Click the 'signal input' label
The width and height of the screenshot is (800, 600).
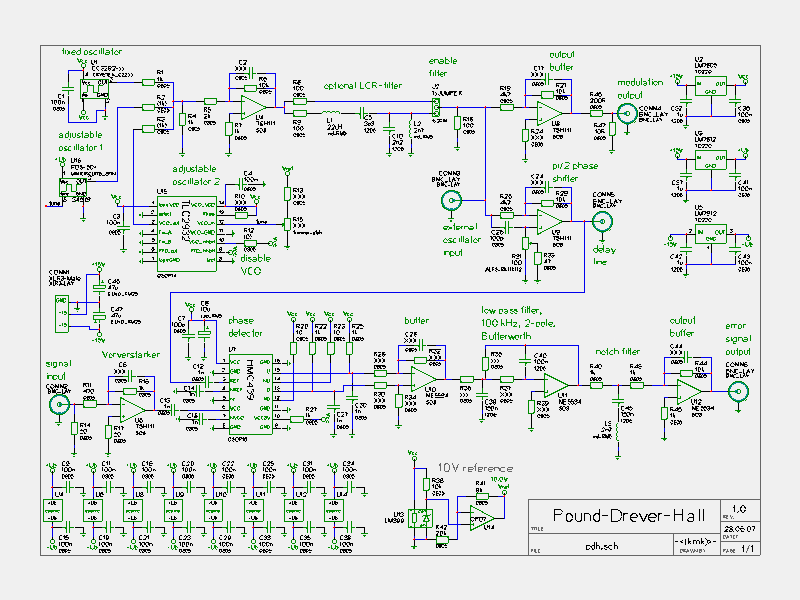point(59,370)
